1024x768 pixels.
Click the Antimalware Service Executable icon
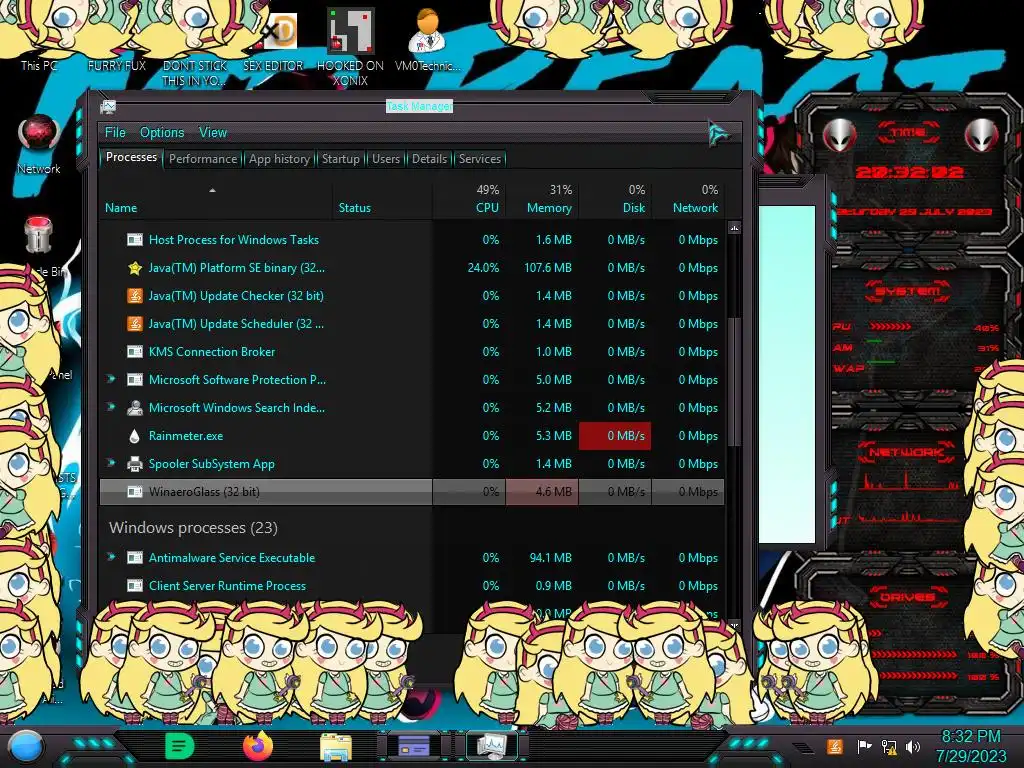(x=135, y=558)
